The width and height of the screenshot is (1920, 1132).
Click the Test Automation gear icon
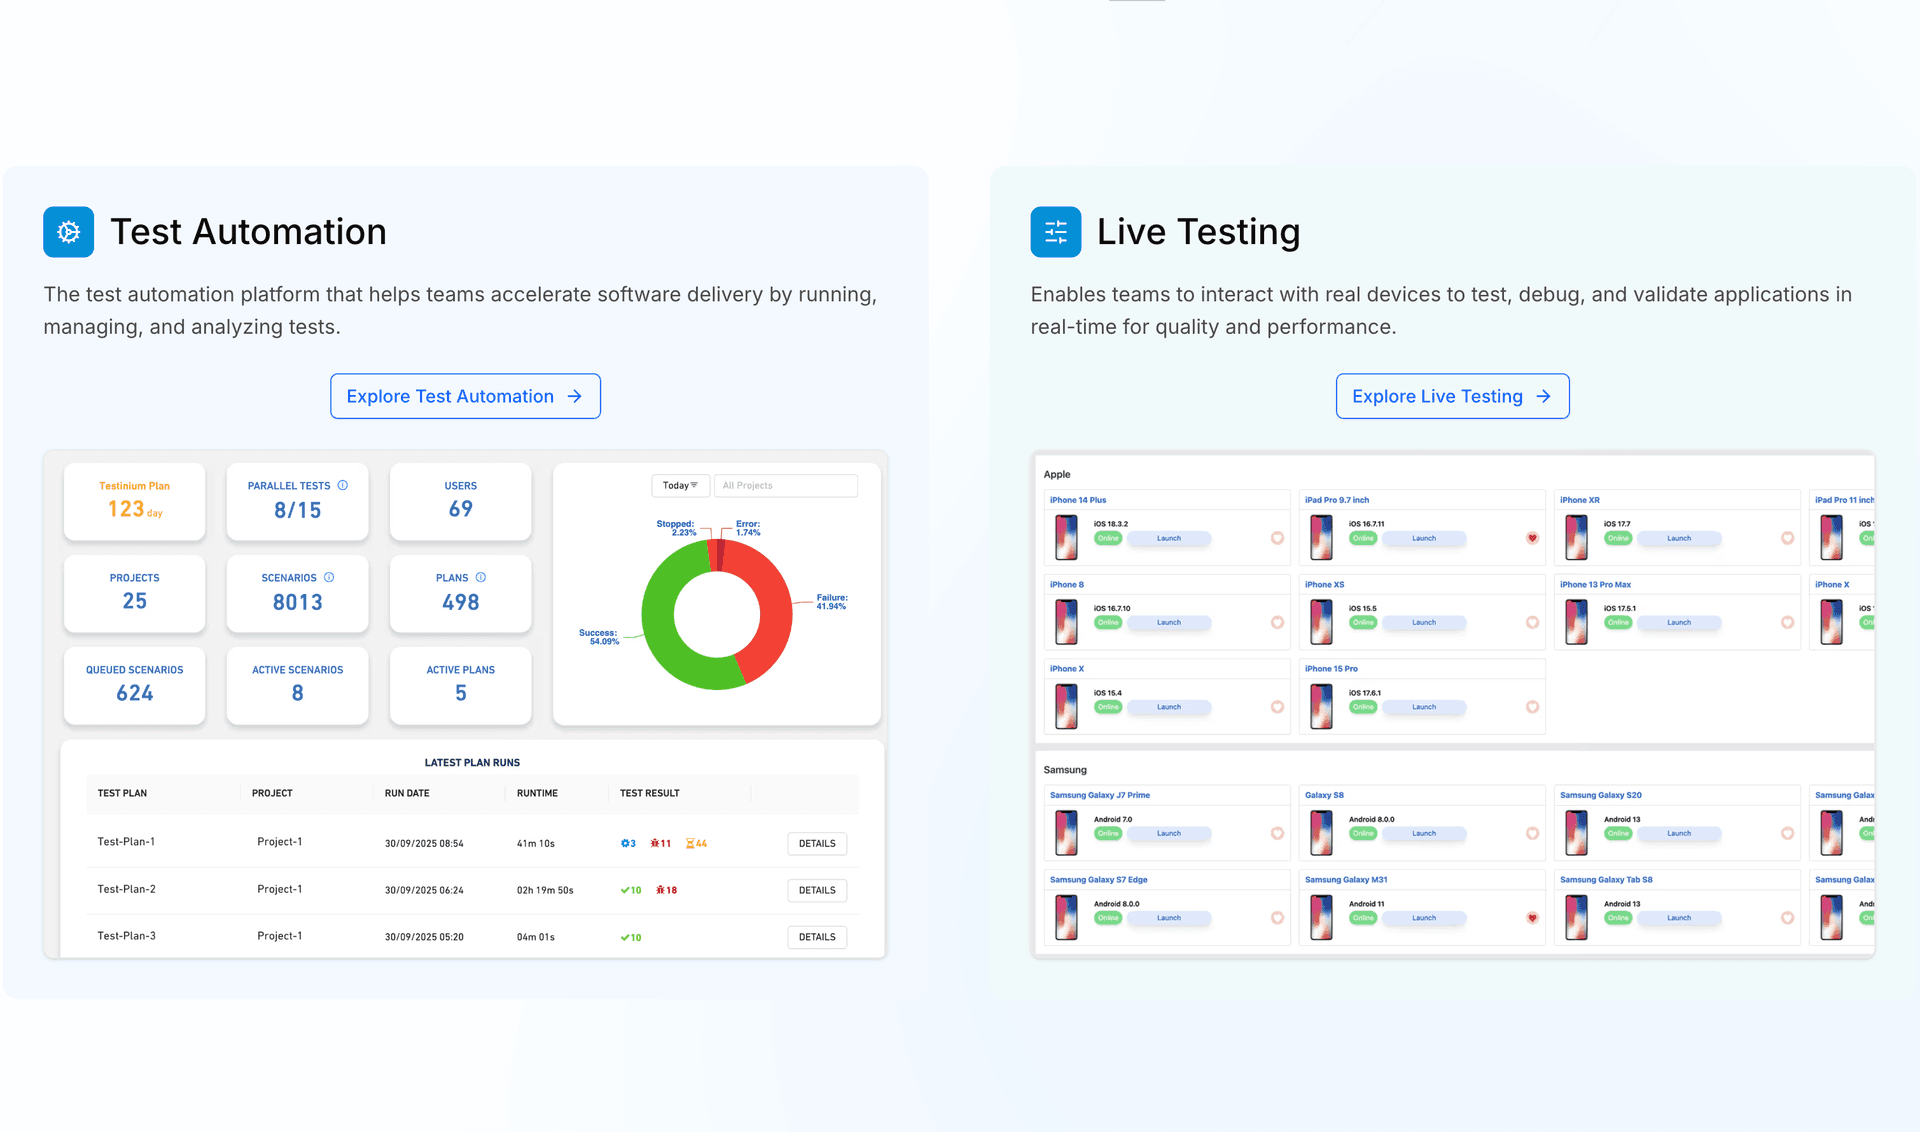(68, 232)
